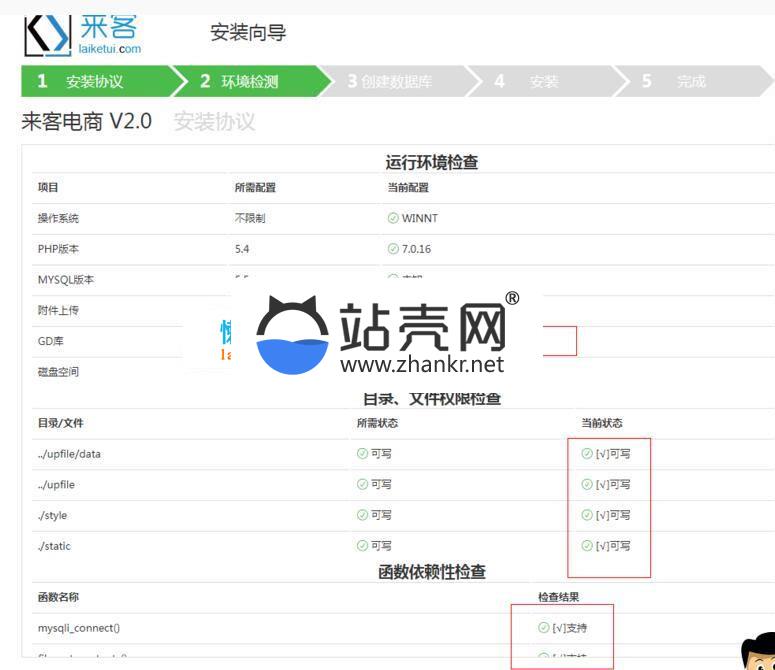Click the green check icon beside WINNT
This screenshot has height=670, width=775.
tap(393, 218)
